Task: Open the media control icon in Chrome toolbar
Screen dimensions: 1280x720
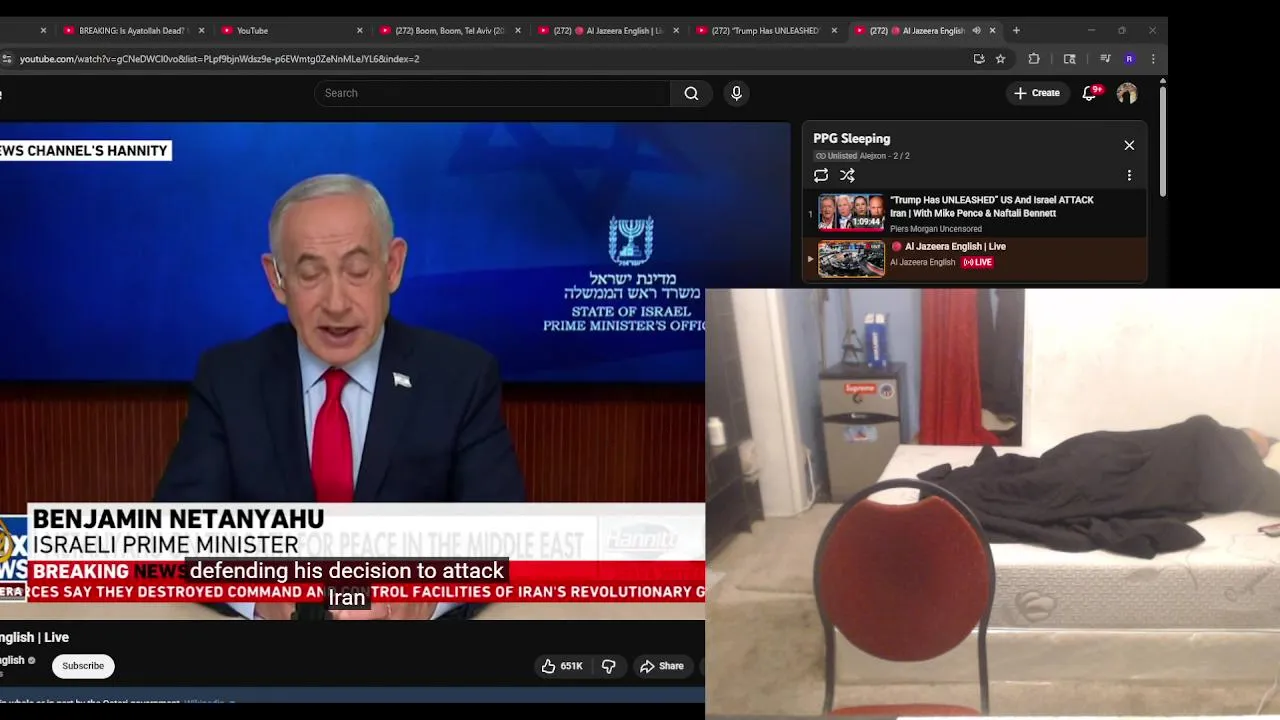Action: [x=1105, y=59]
